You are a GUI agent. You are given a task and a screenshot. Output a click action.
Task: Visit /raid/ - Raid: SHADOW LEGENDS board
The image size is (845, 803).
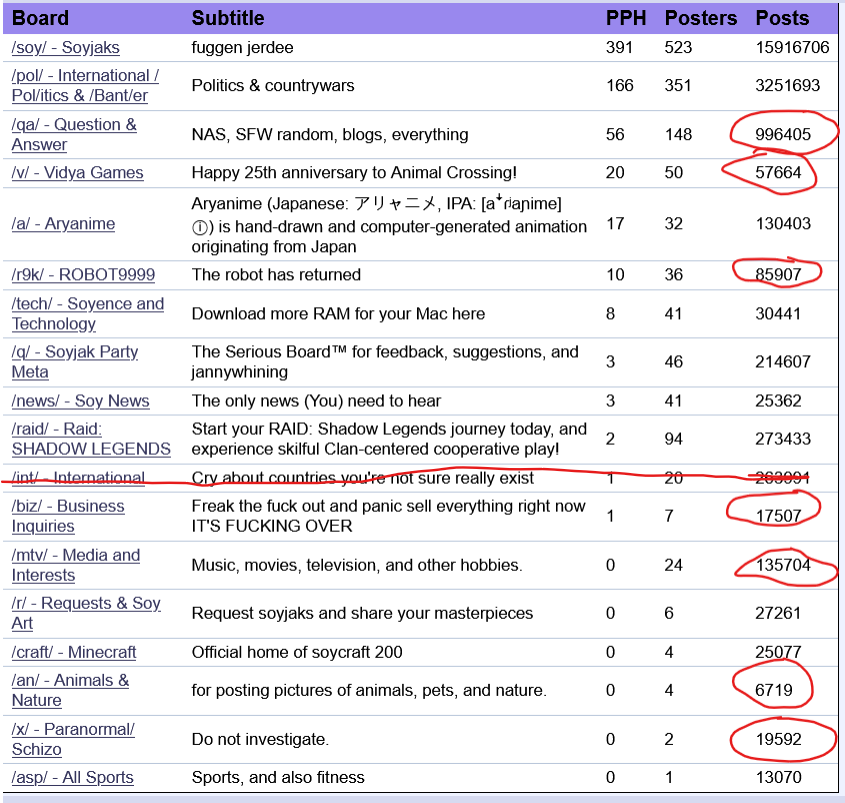pos(91,438)
